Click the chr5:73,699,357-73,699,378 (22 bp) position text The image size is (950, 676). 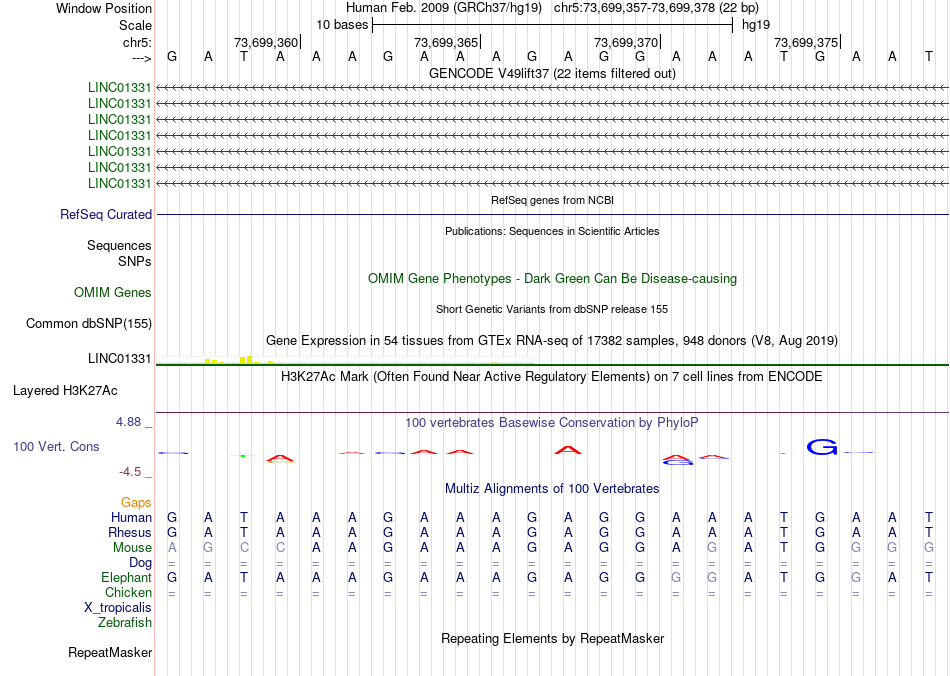(656, 8)
